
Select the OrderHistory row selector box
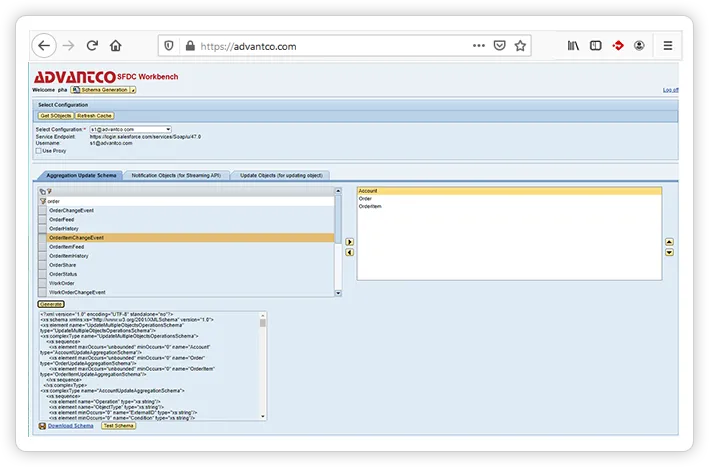[43, 229]
